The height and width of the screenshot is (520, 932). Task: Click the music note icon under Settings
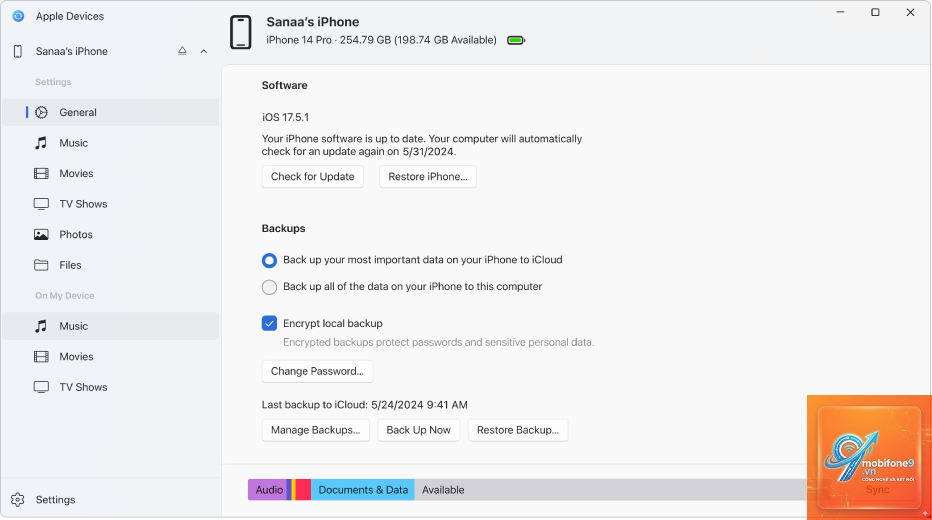(x=41, y=143)
